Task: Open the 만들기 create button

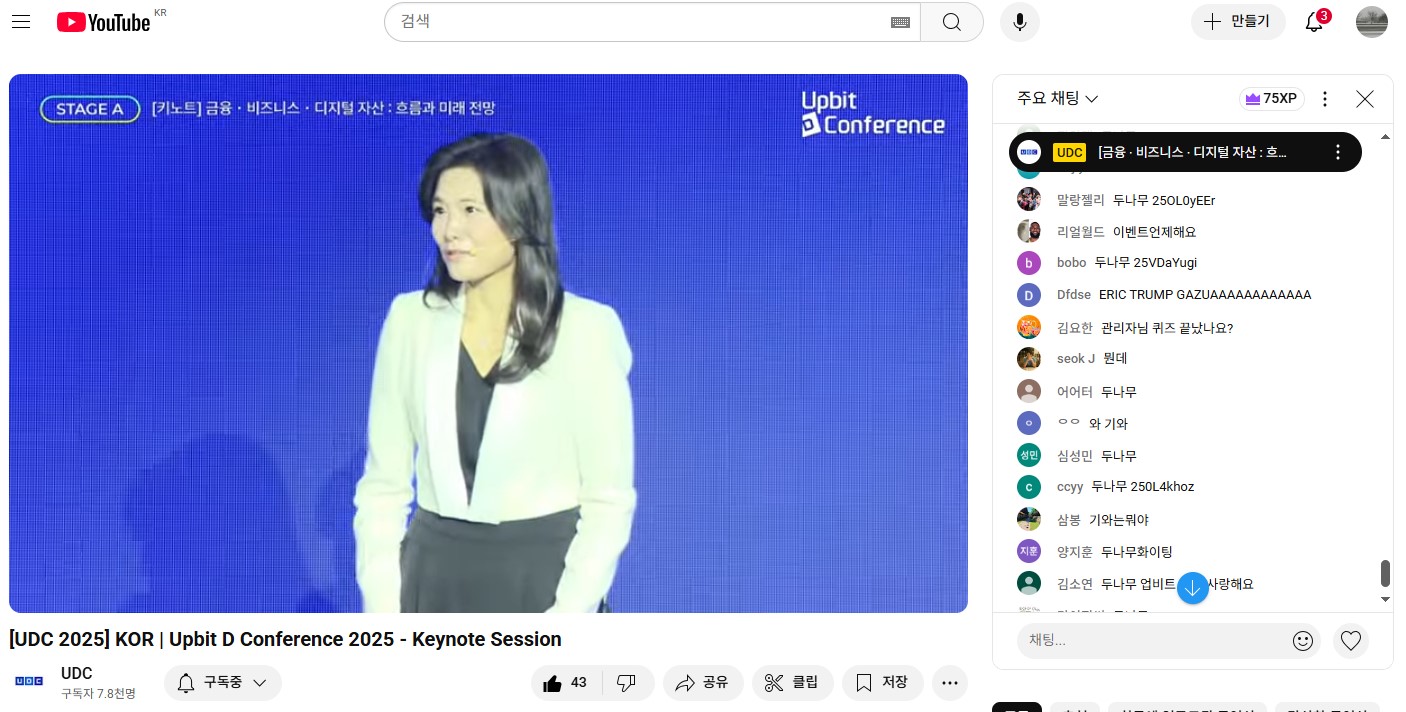Action: point(1238,22)
